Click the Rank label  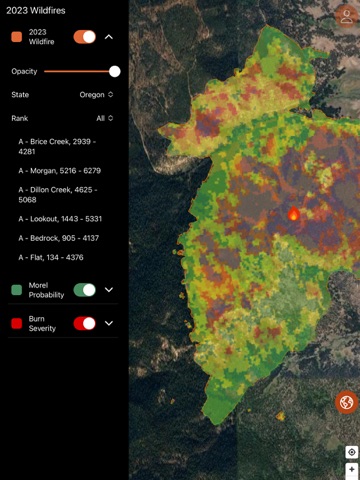tap(20, 118)
